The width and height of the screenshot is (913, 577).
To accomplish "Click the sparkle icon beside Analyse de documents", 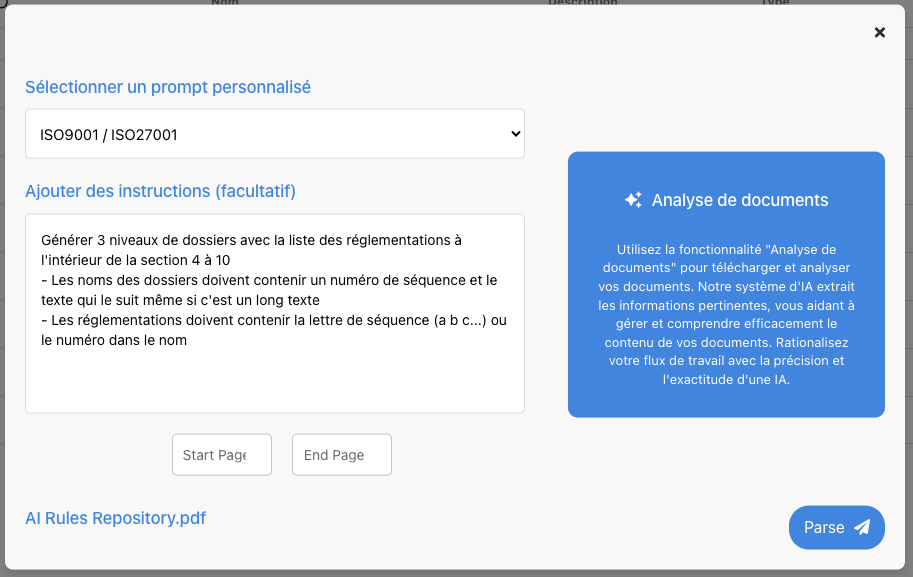I will tap(633, 200).
